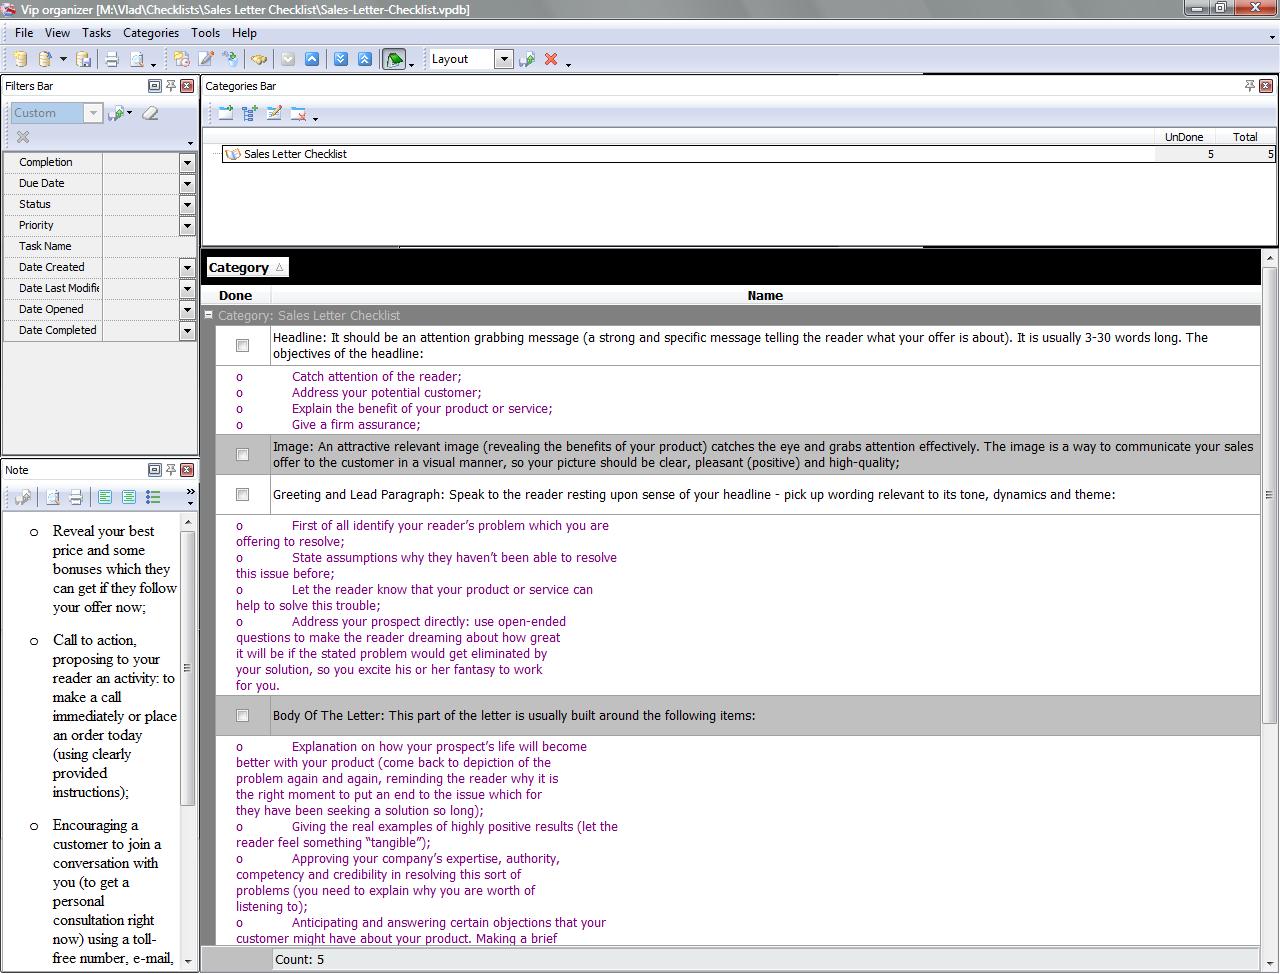Click the edit category icon in Categories Bar
Image resolution: width=1280 pixels, height=974 pixels.
[x=274, y=114]
